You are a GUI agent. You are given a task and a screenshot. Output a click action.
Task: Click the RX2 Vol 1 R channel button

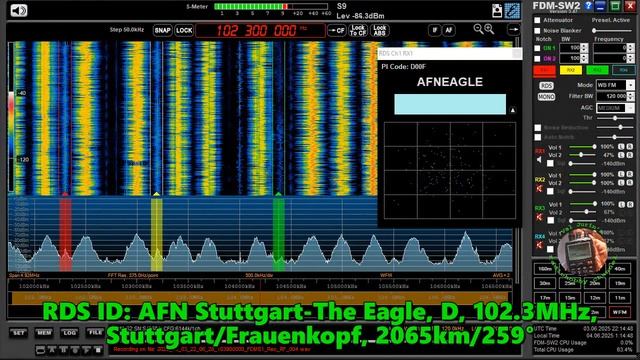point(630,175)
